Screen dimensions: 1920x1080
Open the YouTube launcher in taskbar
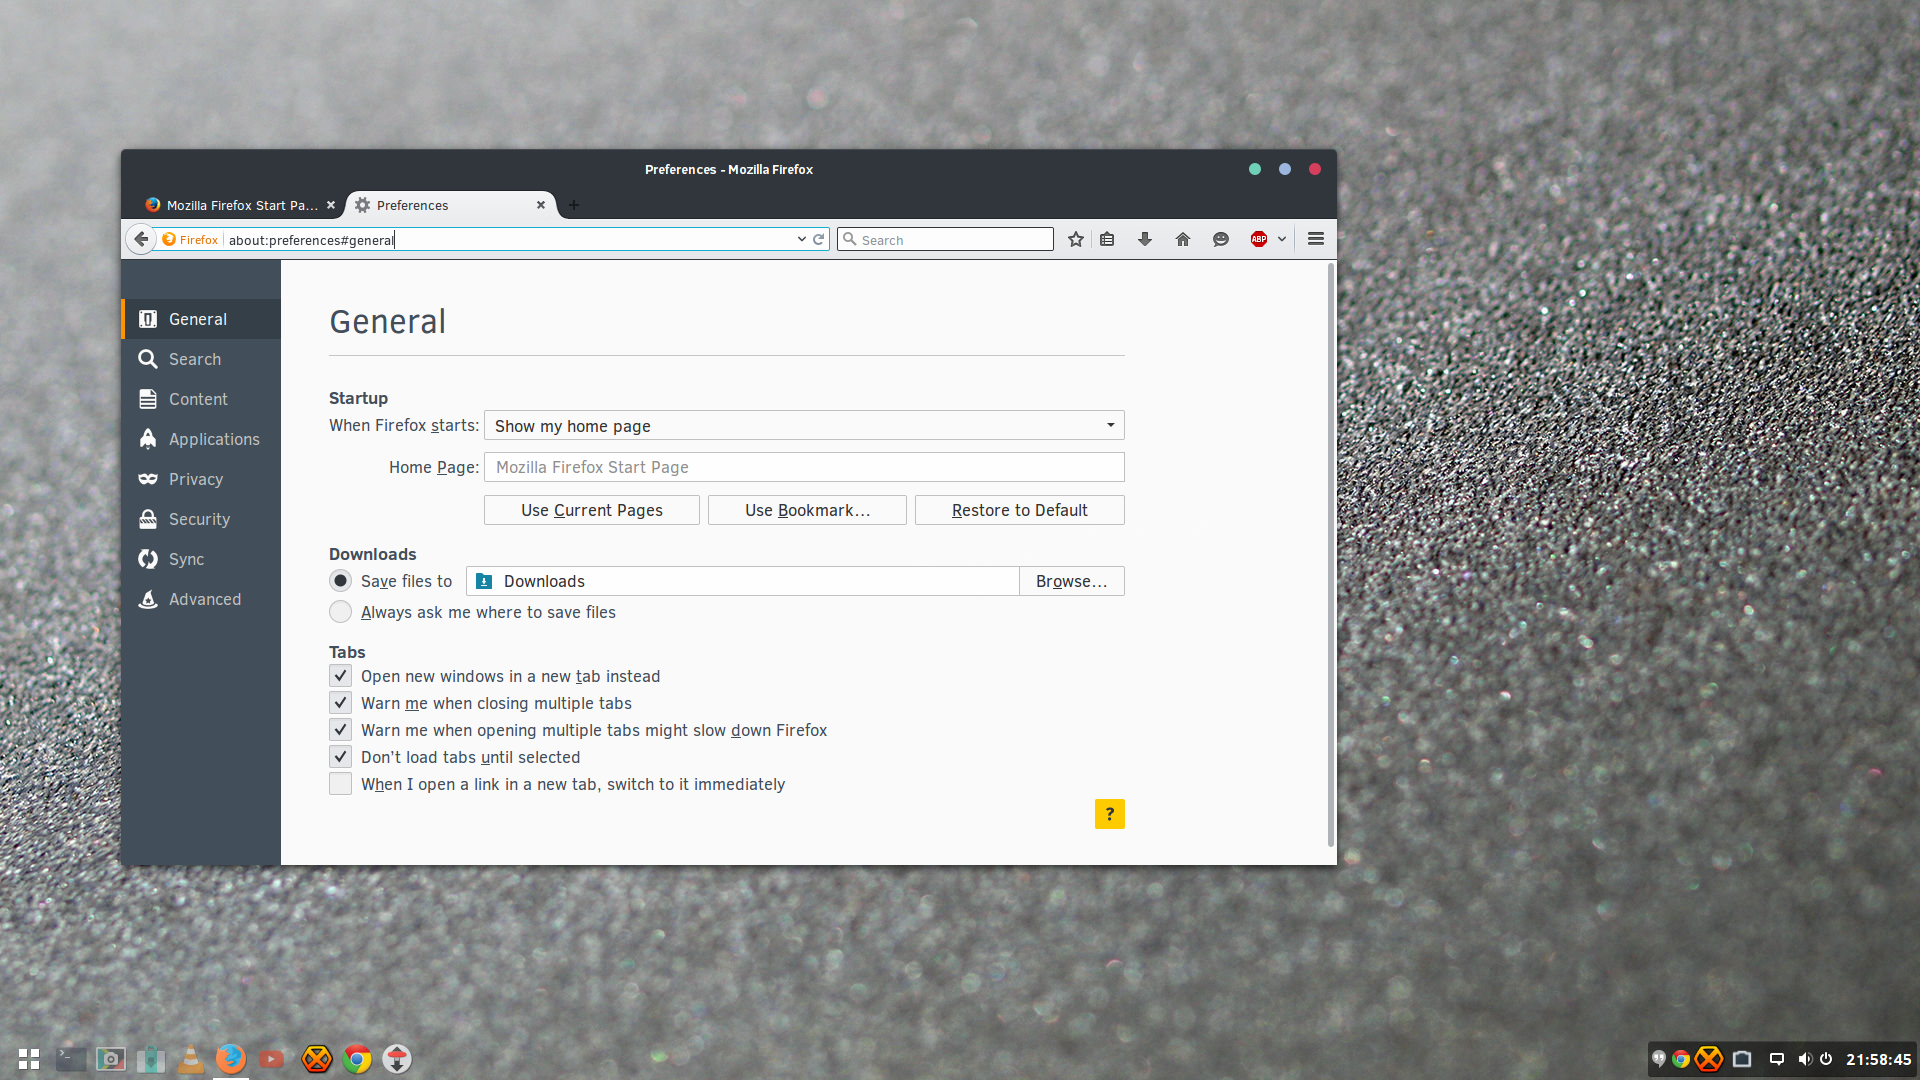tap(271, 1059)
